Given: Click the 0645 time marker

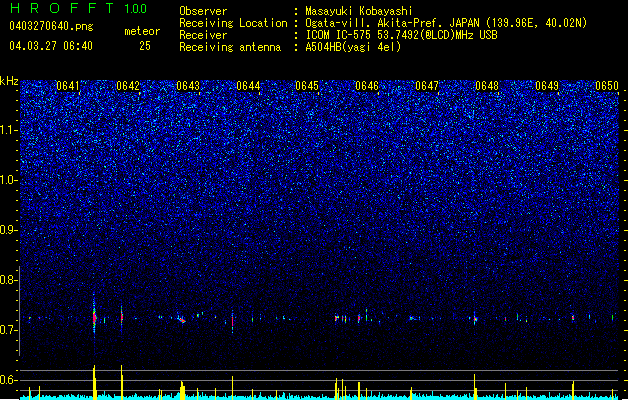Looking at the screenshot, I should tap(307, 86).
